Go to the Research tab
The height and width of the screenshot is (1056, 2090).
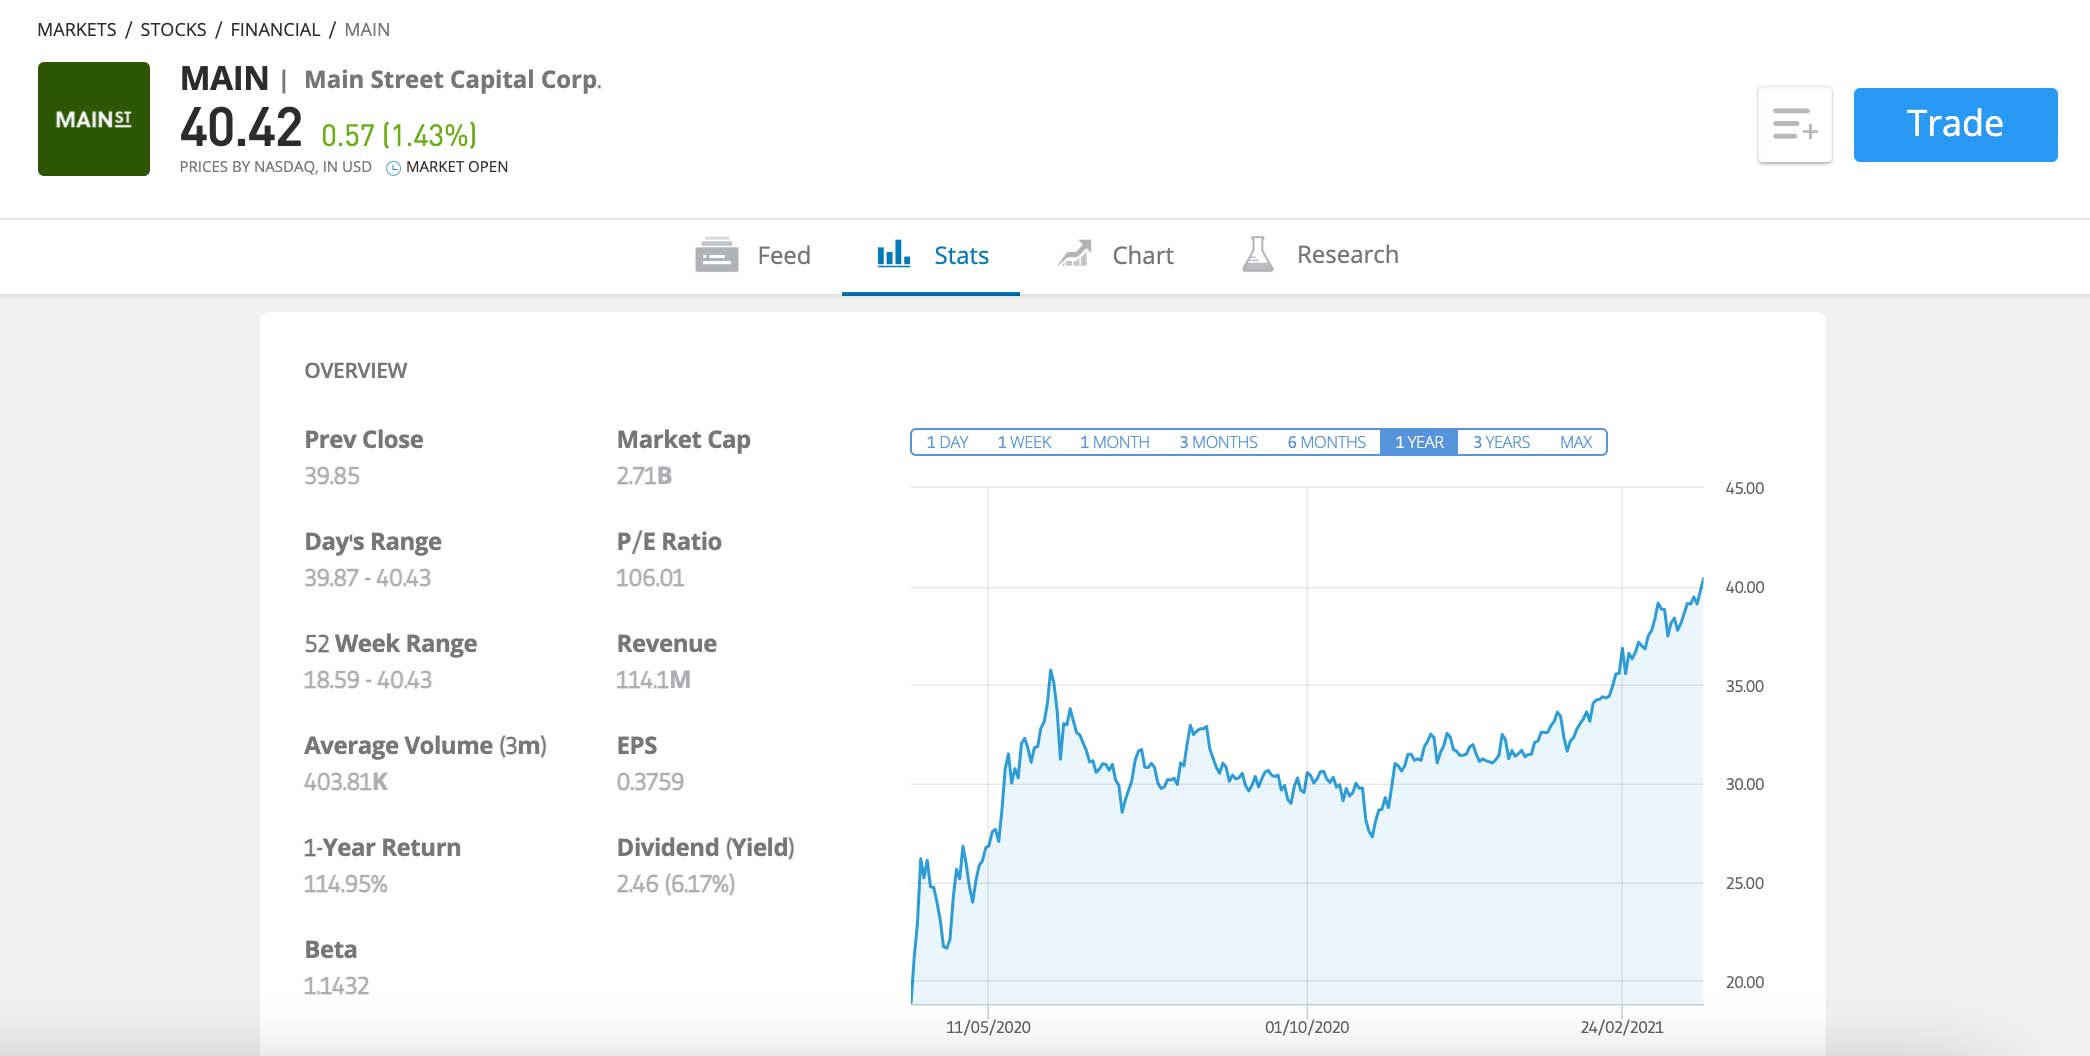pos(1320,256)
